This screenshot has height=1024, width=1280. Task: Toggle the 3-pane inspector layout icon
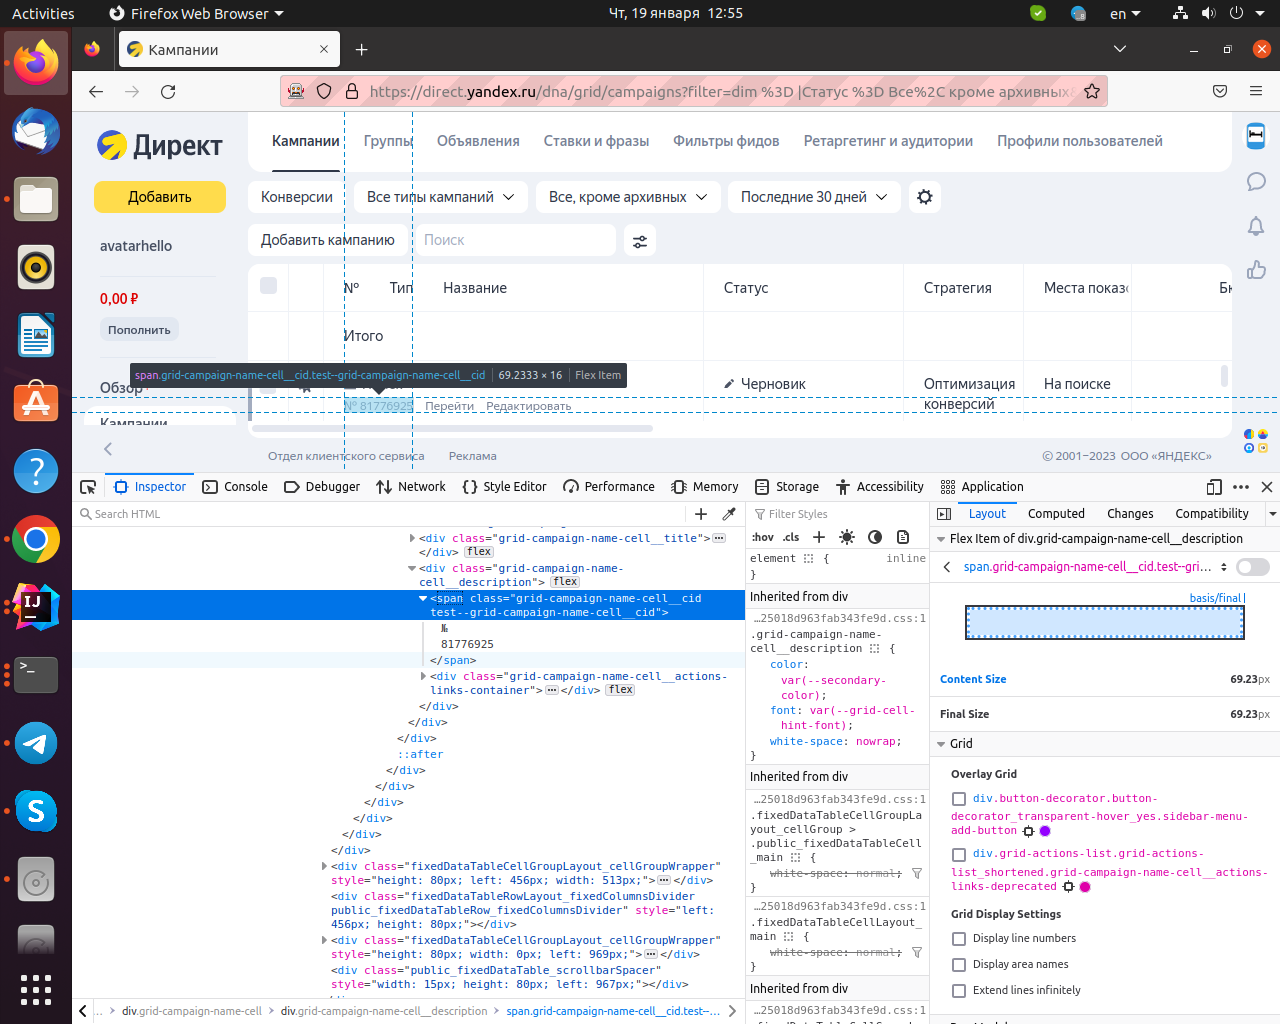943,514
